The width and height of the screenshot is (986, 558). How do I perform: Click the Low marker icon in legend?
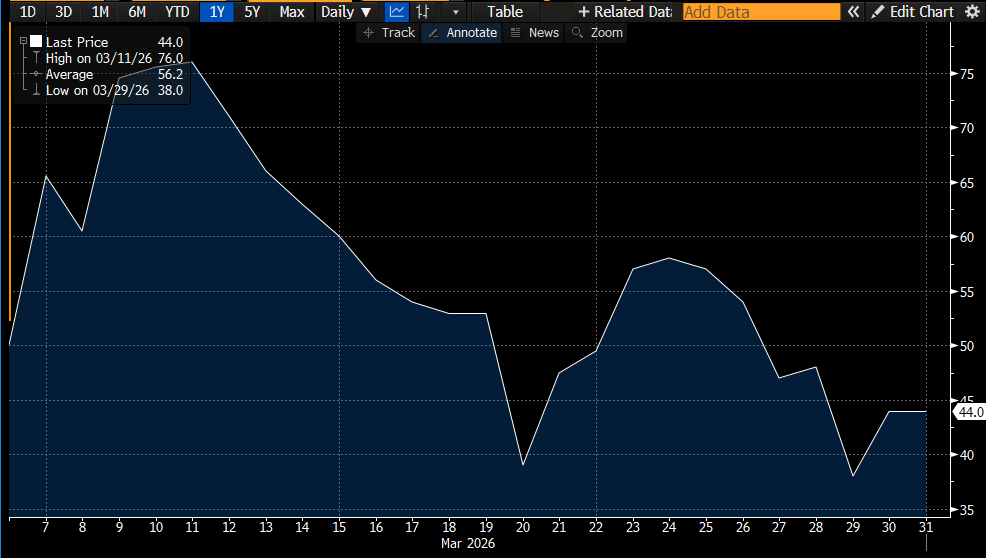pyautogui.click(x=36, y=91)
